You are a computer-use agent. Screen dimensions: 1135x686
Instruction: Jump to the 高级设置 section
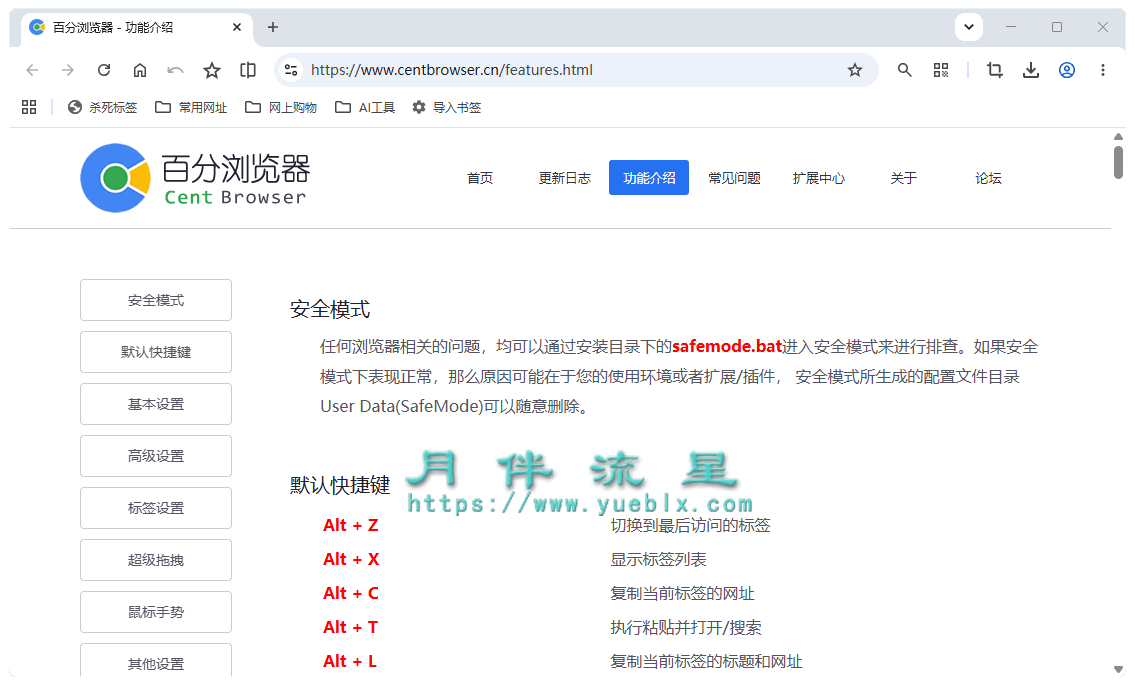156,457
